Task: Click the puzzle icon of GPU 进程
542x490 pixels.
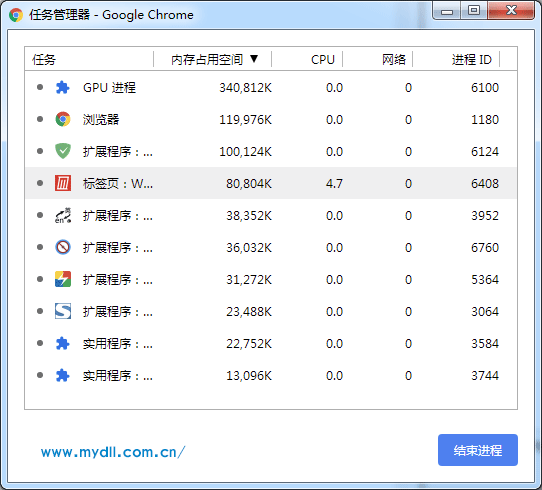Action: point(63,87)
